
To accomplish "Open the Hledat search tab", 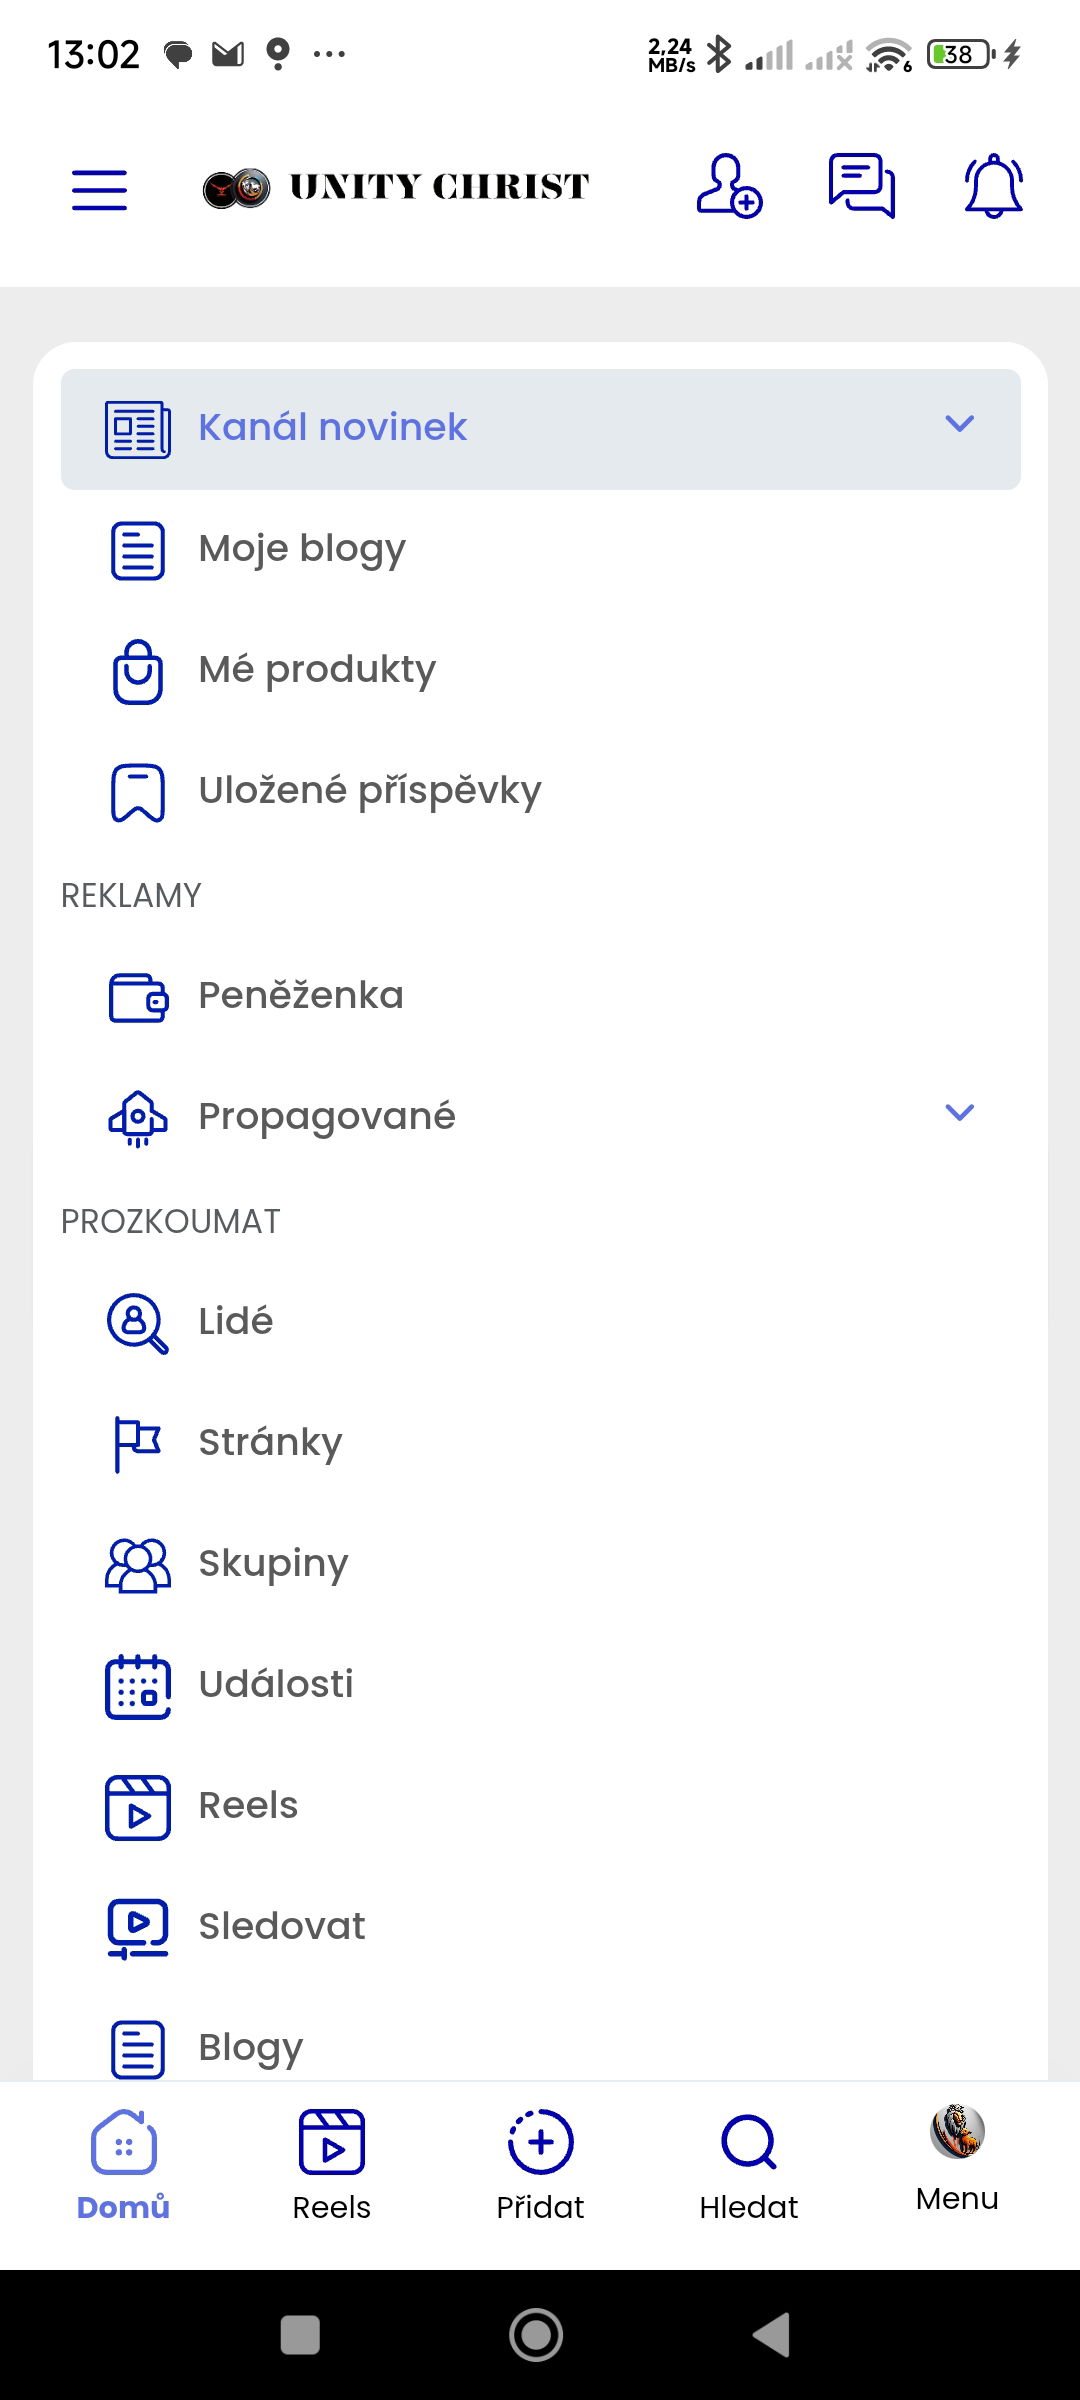I will tap(749, 2164).
